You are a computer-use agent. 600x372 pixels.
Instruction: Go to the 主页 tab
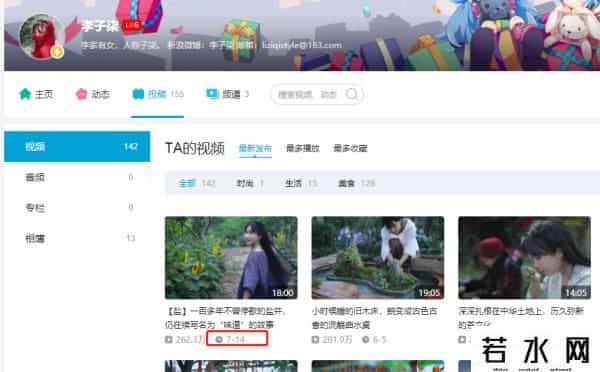coord(36,94)
